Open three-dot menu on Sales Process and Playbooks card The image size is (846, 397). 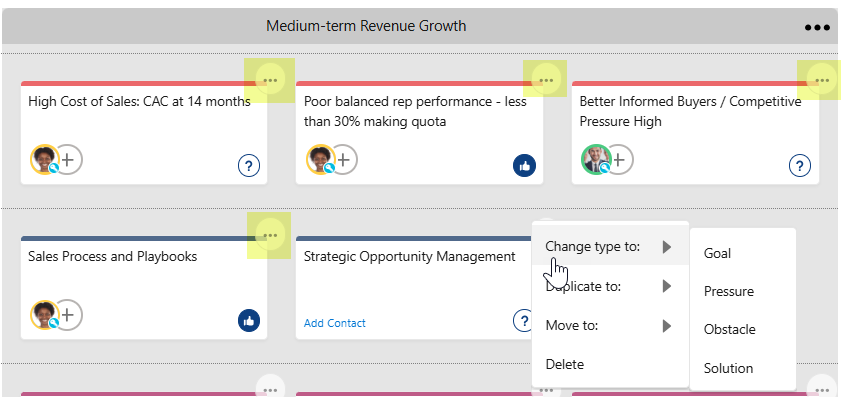[x=270, y=235]
